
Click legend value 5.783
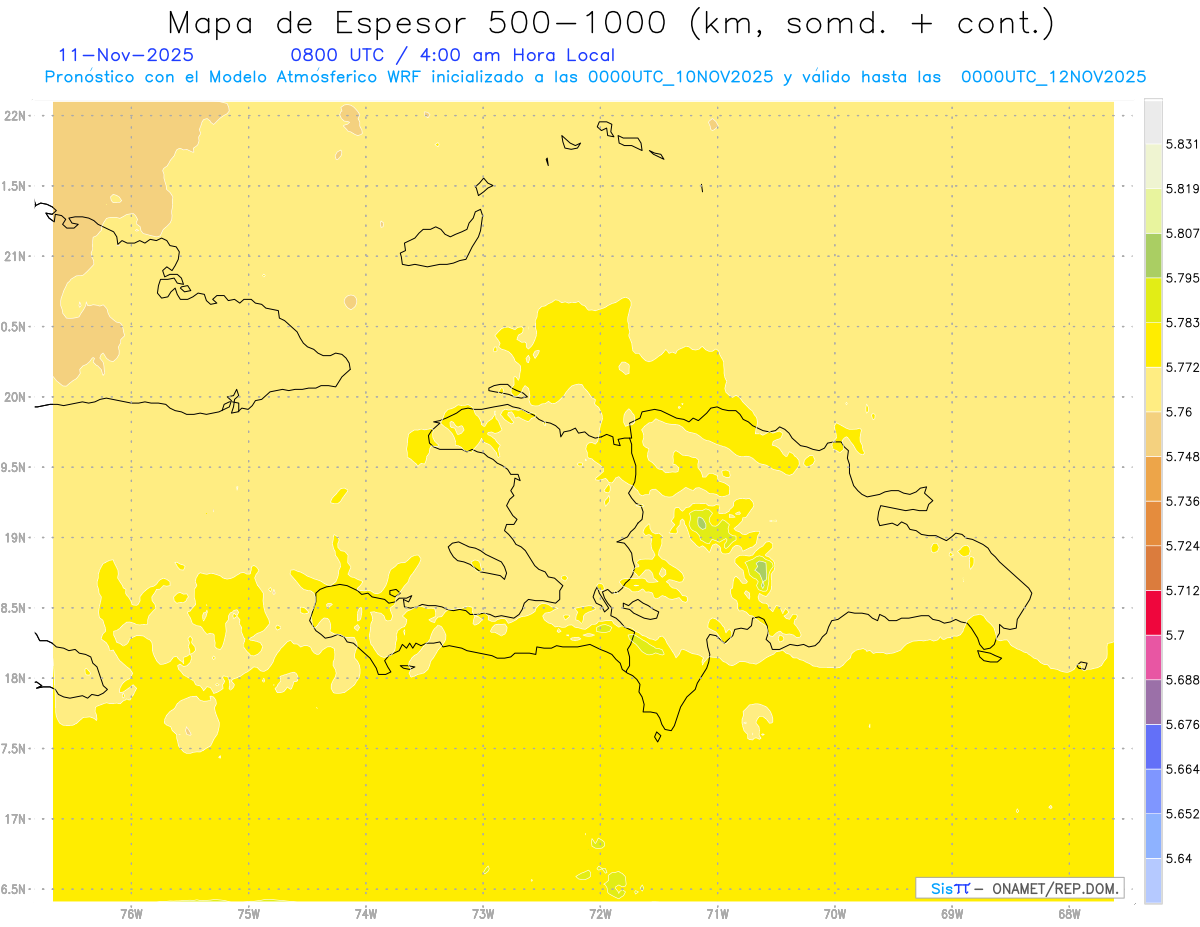[x=1182, y=323]
